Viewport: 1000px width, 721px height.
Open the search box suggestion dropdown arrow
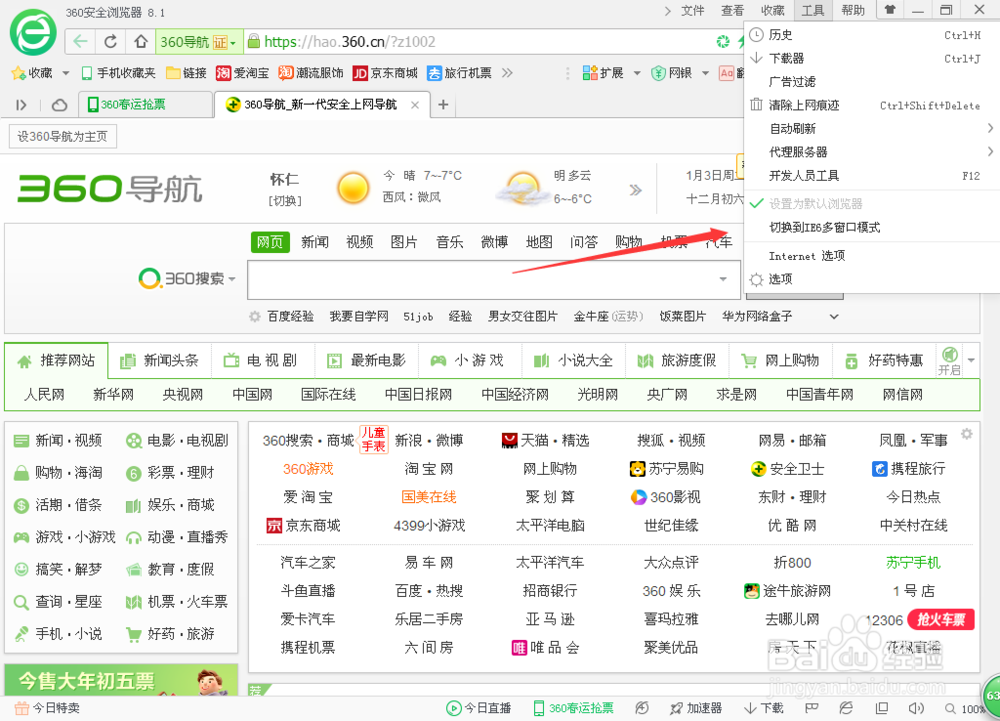723,279
